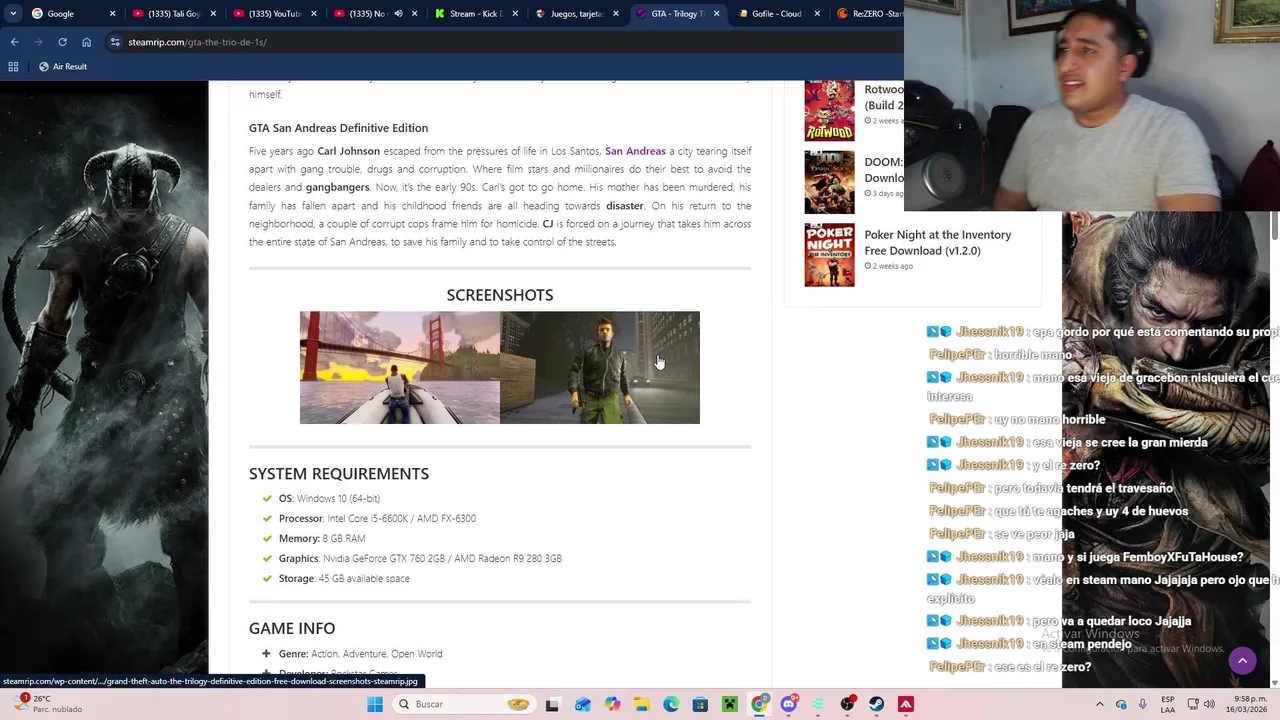Open the DOOM sidebar post title
1280x720 pixels.
(x=884, y=169)
